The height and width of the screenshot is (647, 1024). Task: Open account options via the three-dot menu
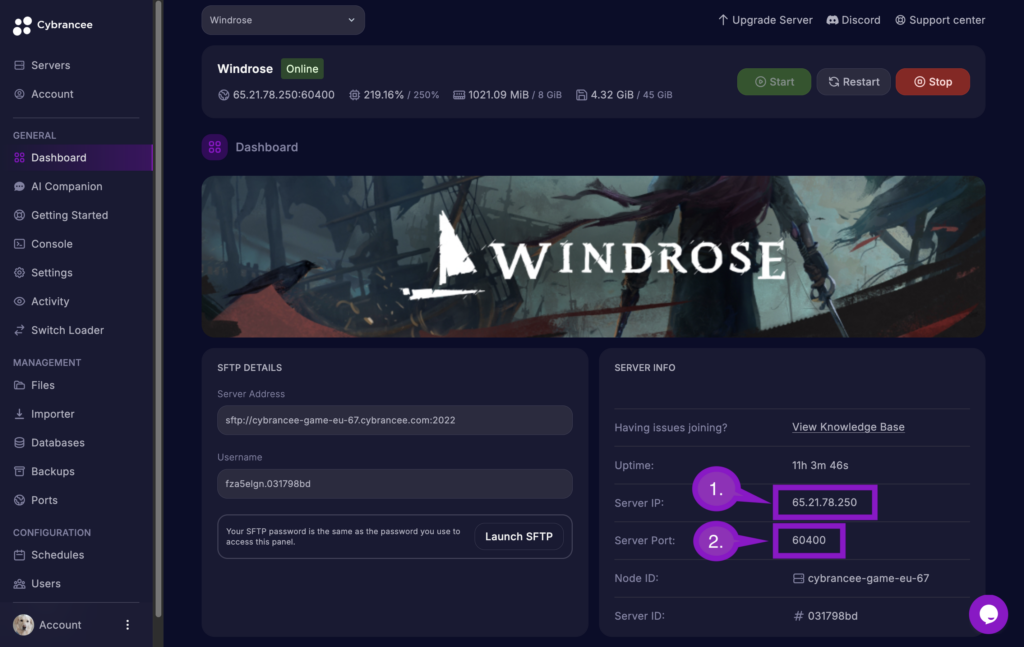click(126, 624)
